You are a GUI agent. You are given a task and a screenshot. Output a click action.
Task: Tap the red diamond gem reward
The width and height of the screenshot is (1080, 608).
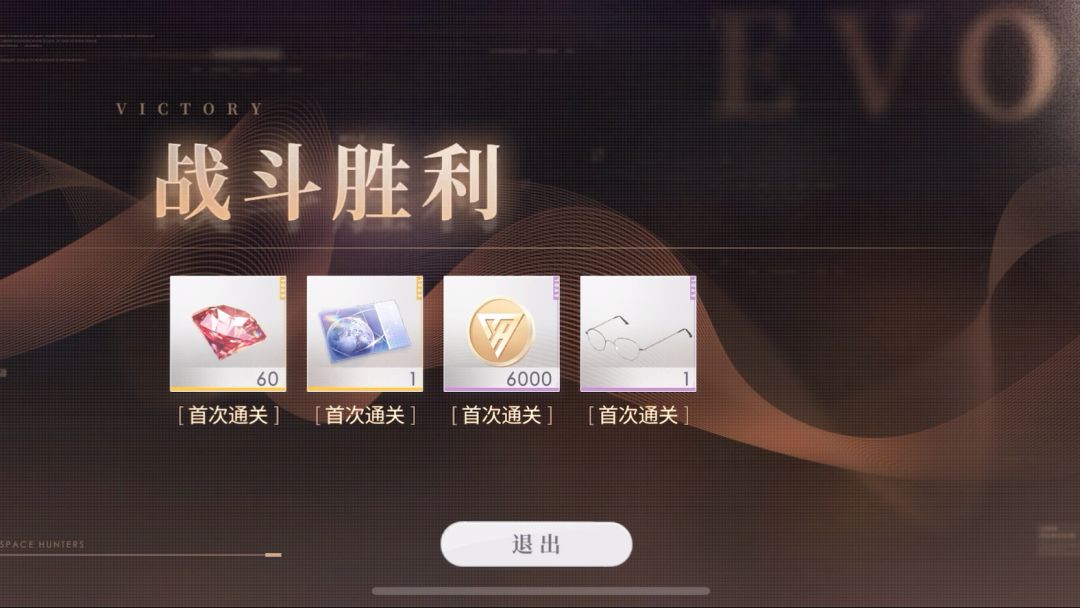point(228,334)
